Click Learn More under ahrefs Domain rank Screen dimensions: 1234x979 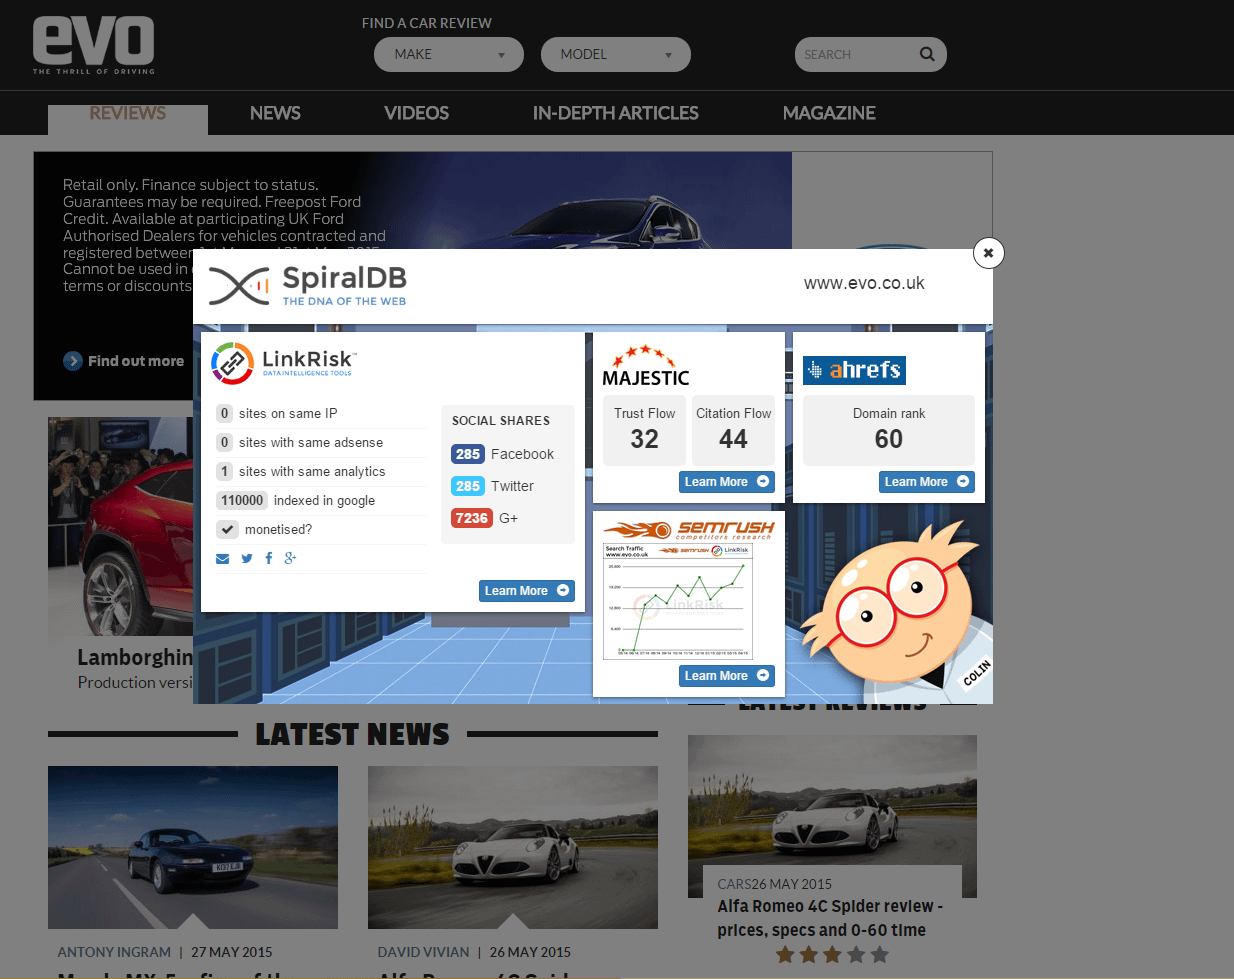pyautogui.click(x=926, y=482)
